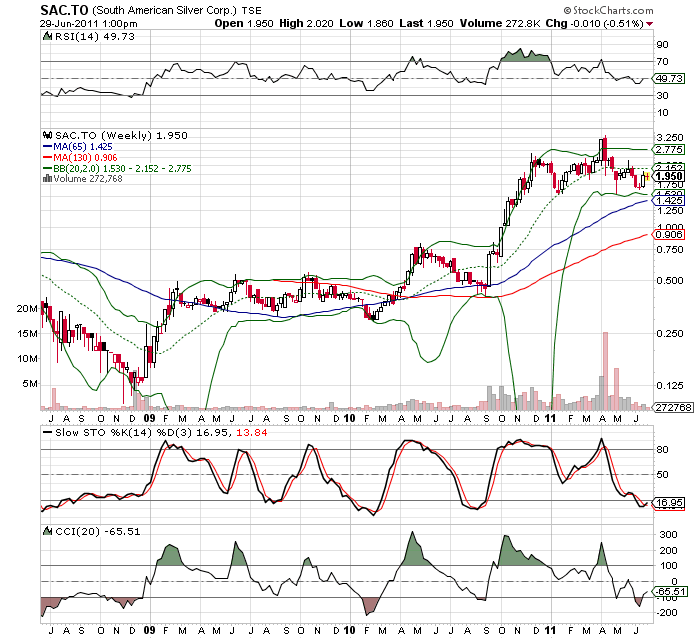The image size is (700, 639).
Task: Click the Chg -0.010 (-0.51%) value
Action: click(x=594, y=23)
